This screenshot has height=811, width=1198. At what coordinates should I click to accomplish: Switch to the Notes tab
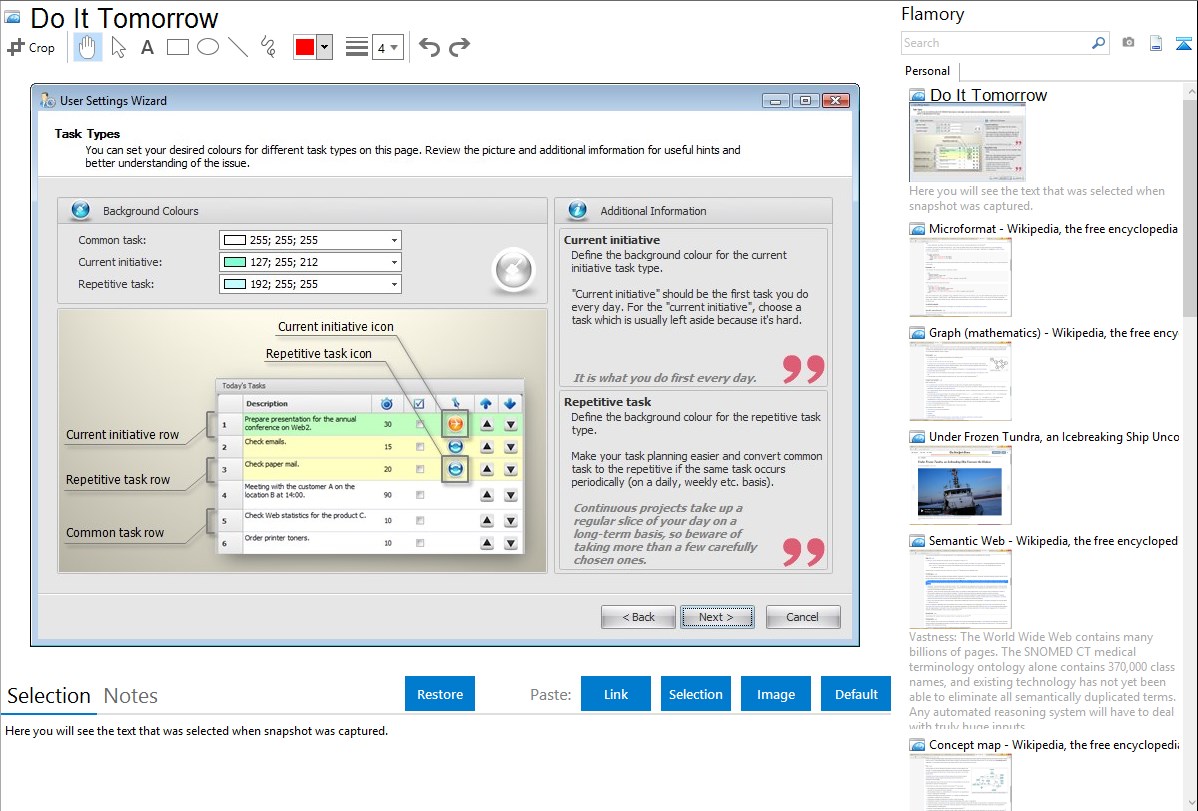(x=131, y=696)
